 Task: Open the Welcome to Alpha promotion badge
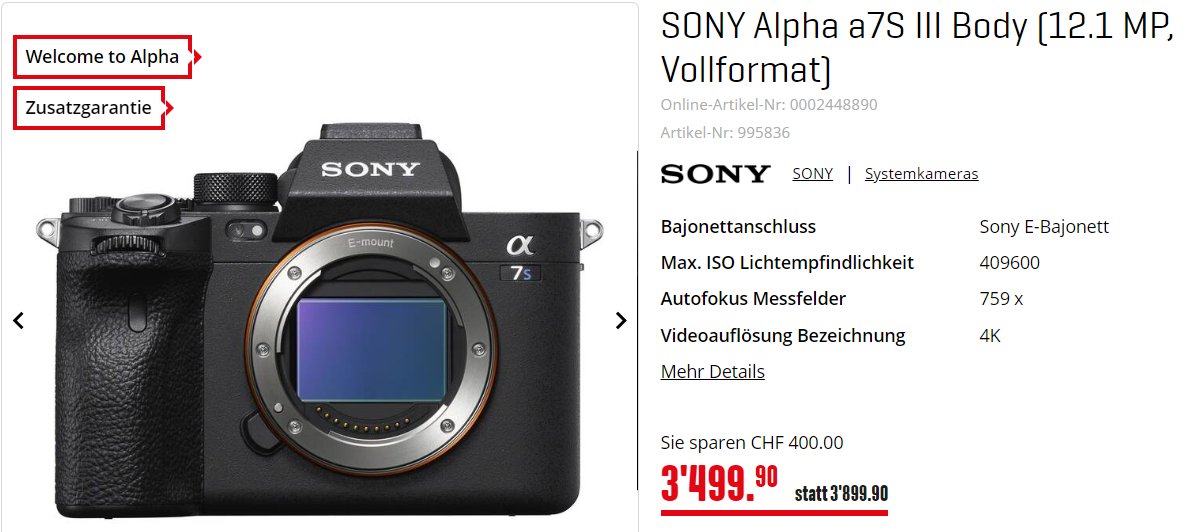(x=102, y=56)
